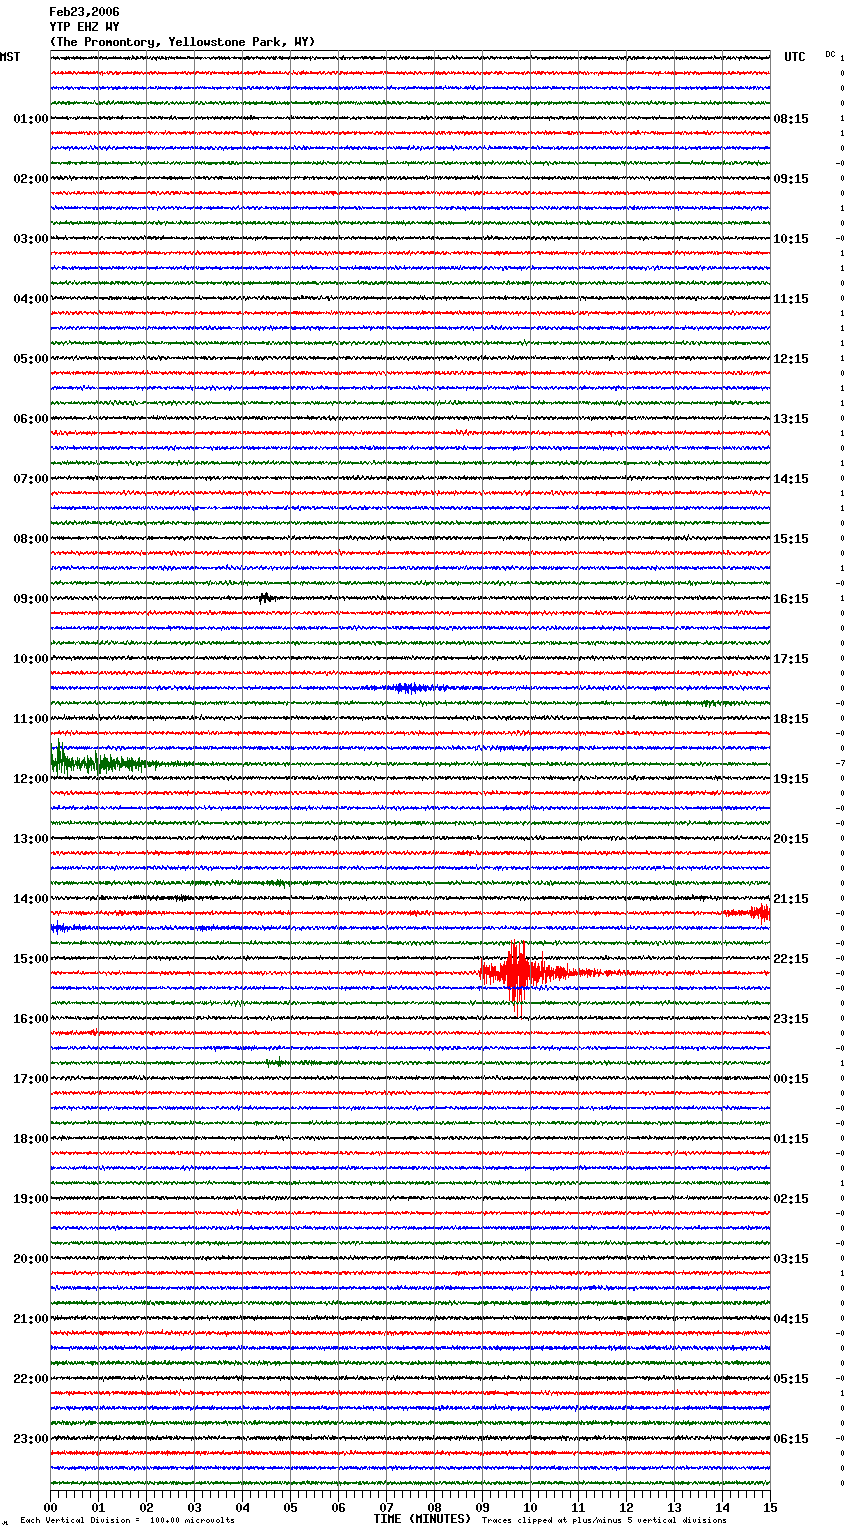Click the MST timezone header label
850x1534 pixels.
[10, 57]
